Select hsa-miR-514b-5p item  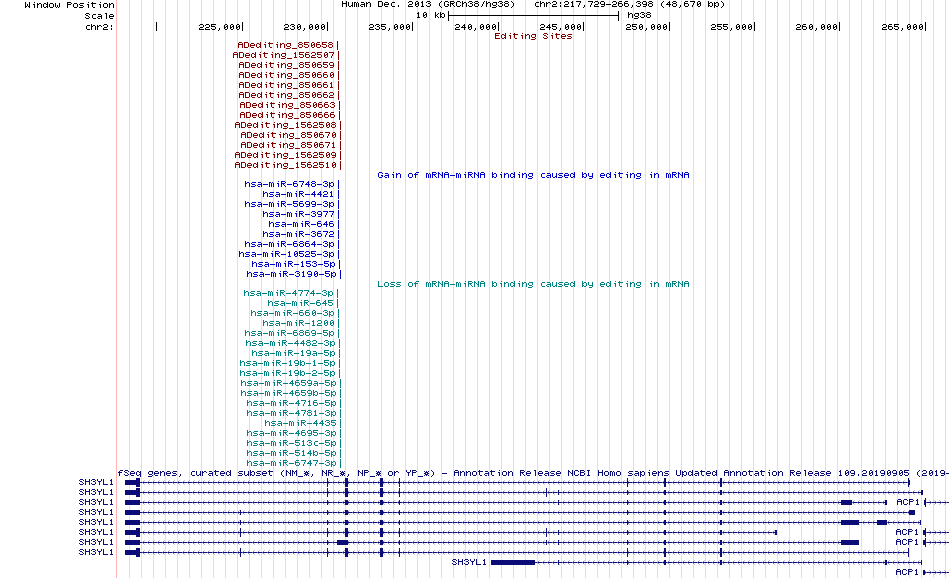point(291,453)
